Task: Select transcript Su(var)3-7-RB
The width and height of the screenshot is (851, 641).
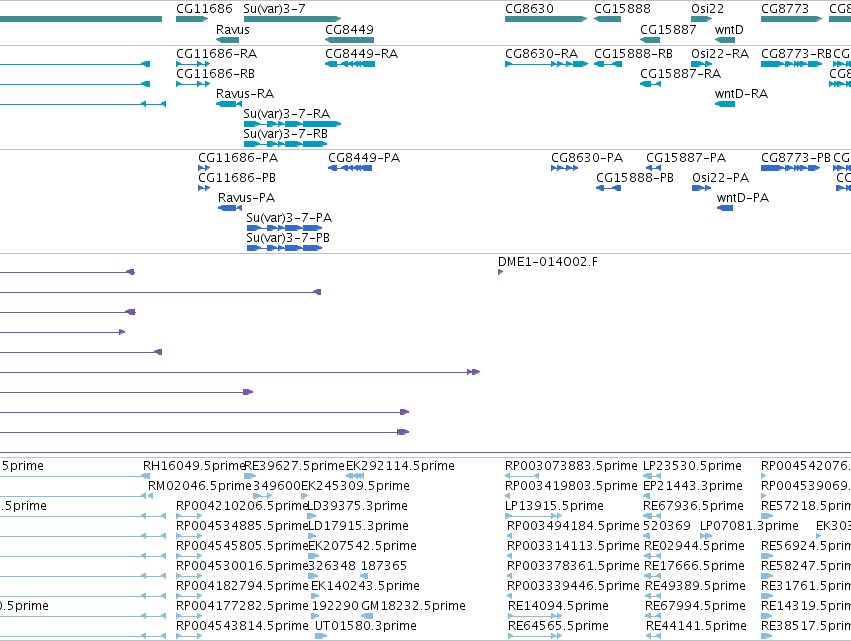Action: (285, 134)
